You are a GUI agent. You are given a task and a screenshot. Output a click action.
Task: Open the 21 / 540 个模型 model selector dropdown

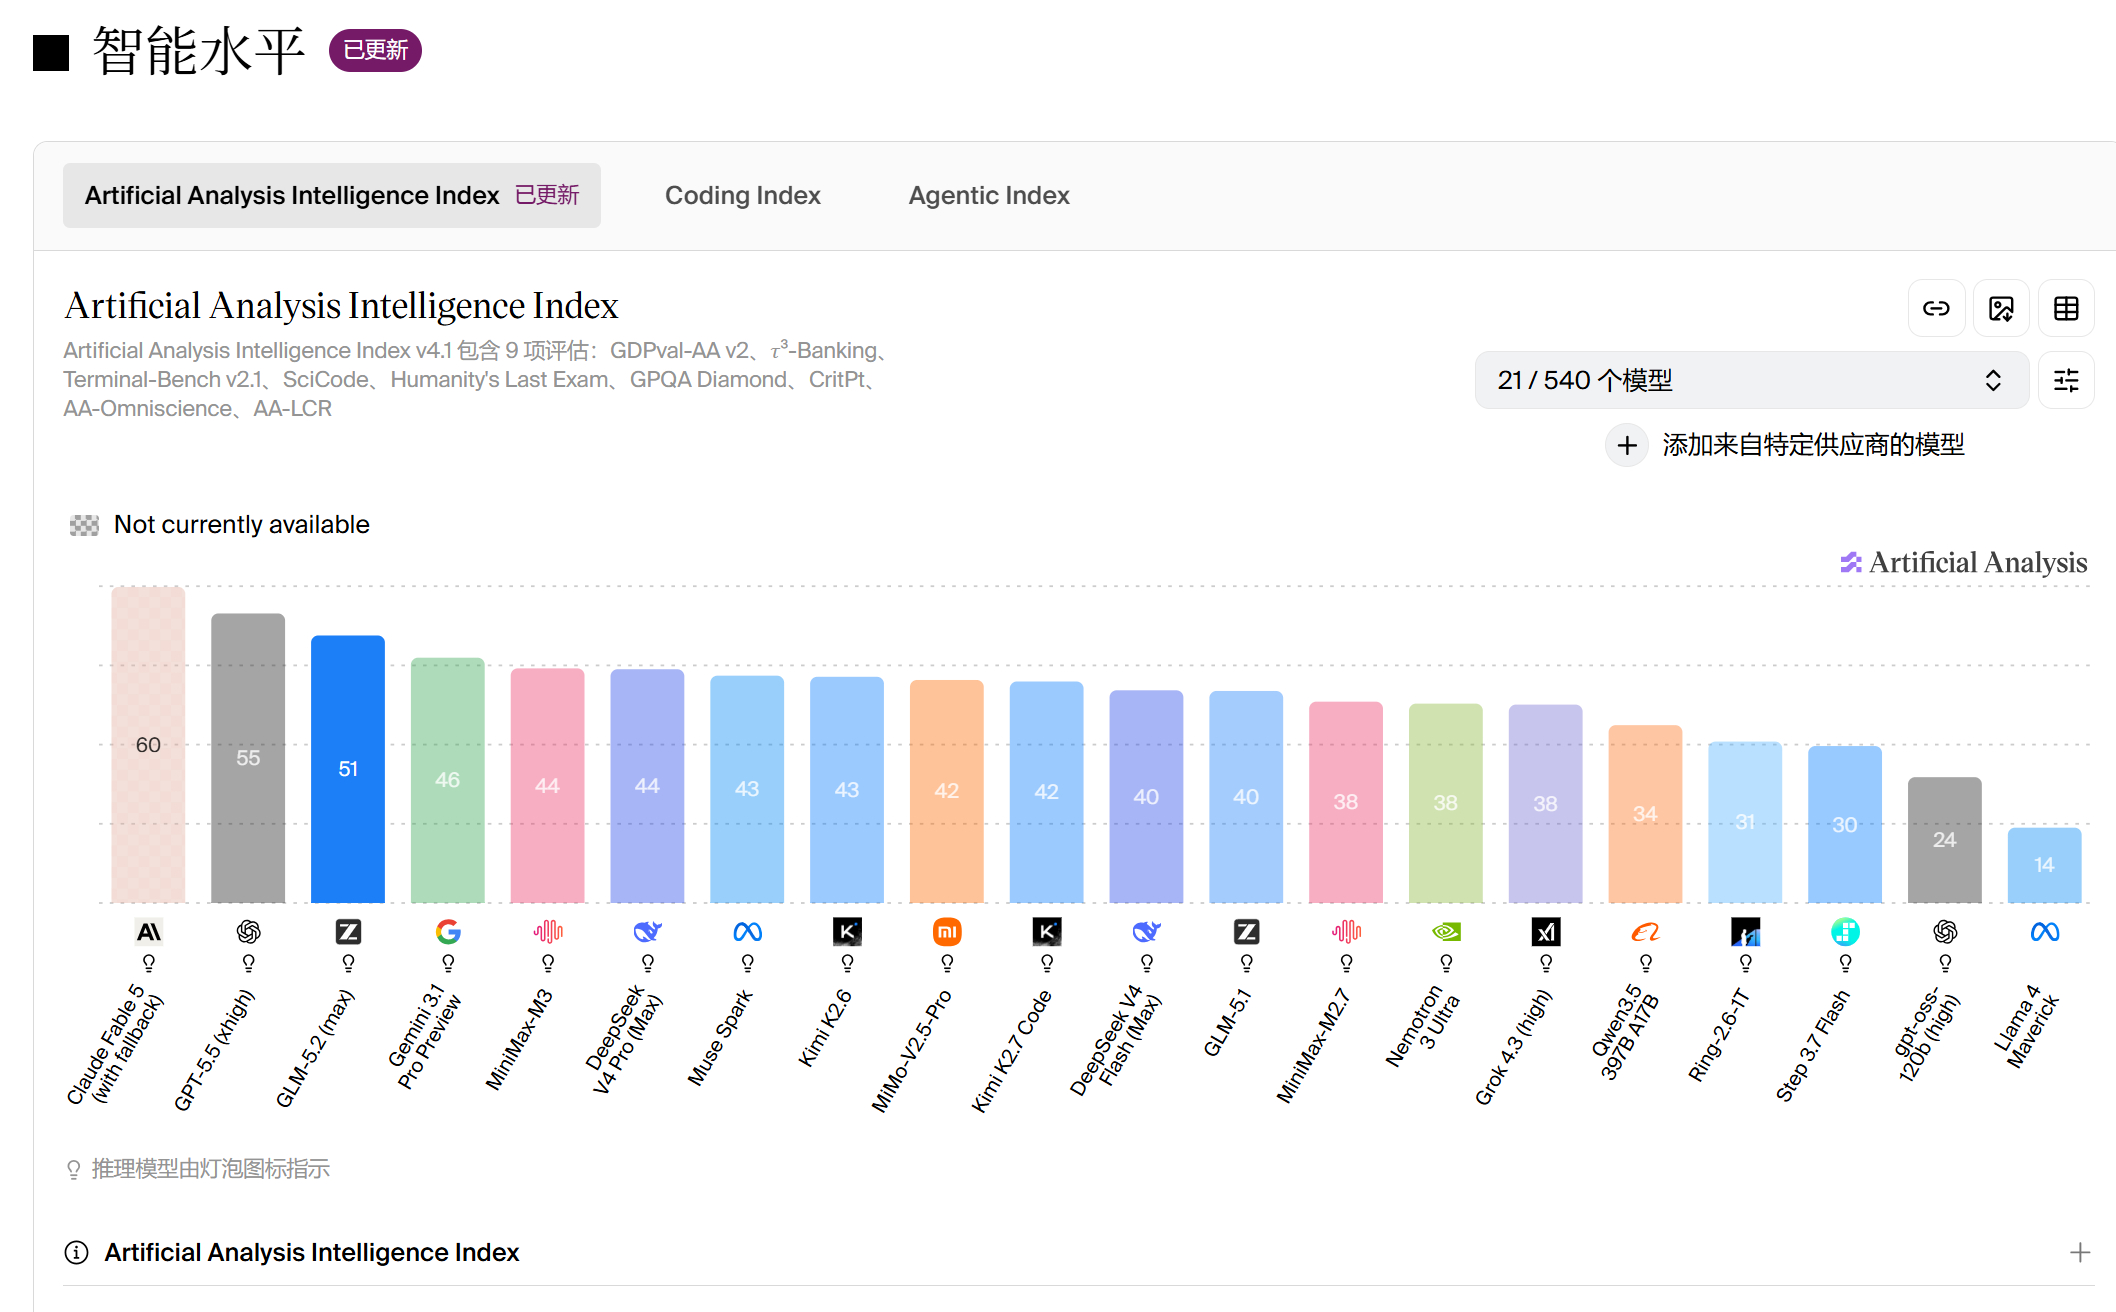click(1751, 380)
